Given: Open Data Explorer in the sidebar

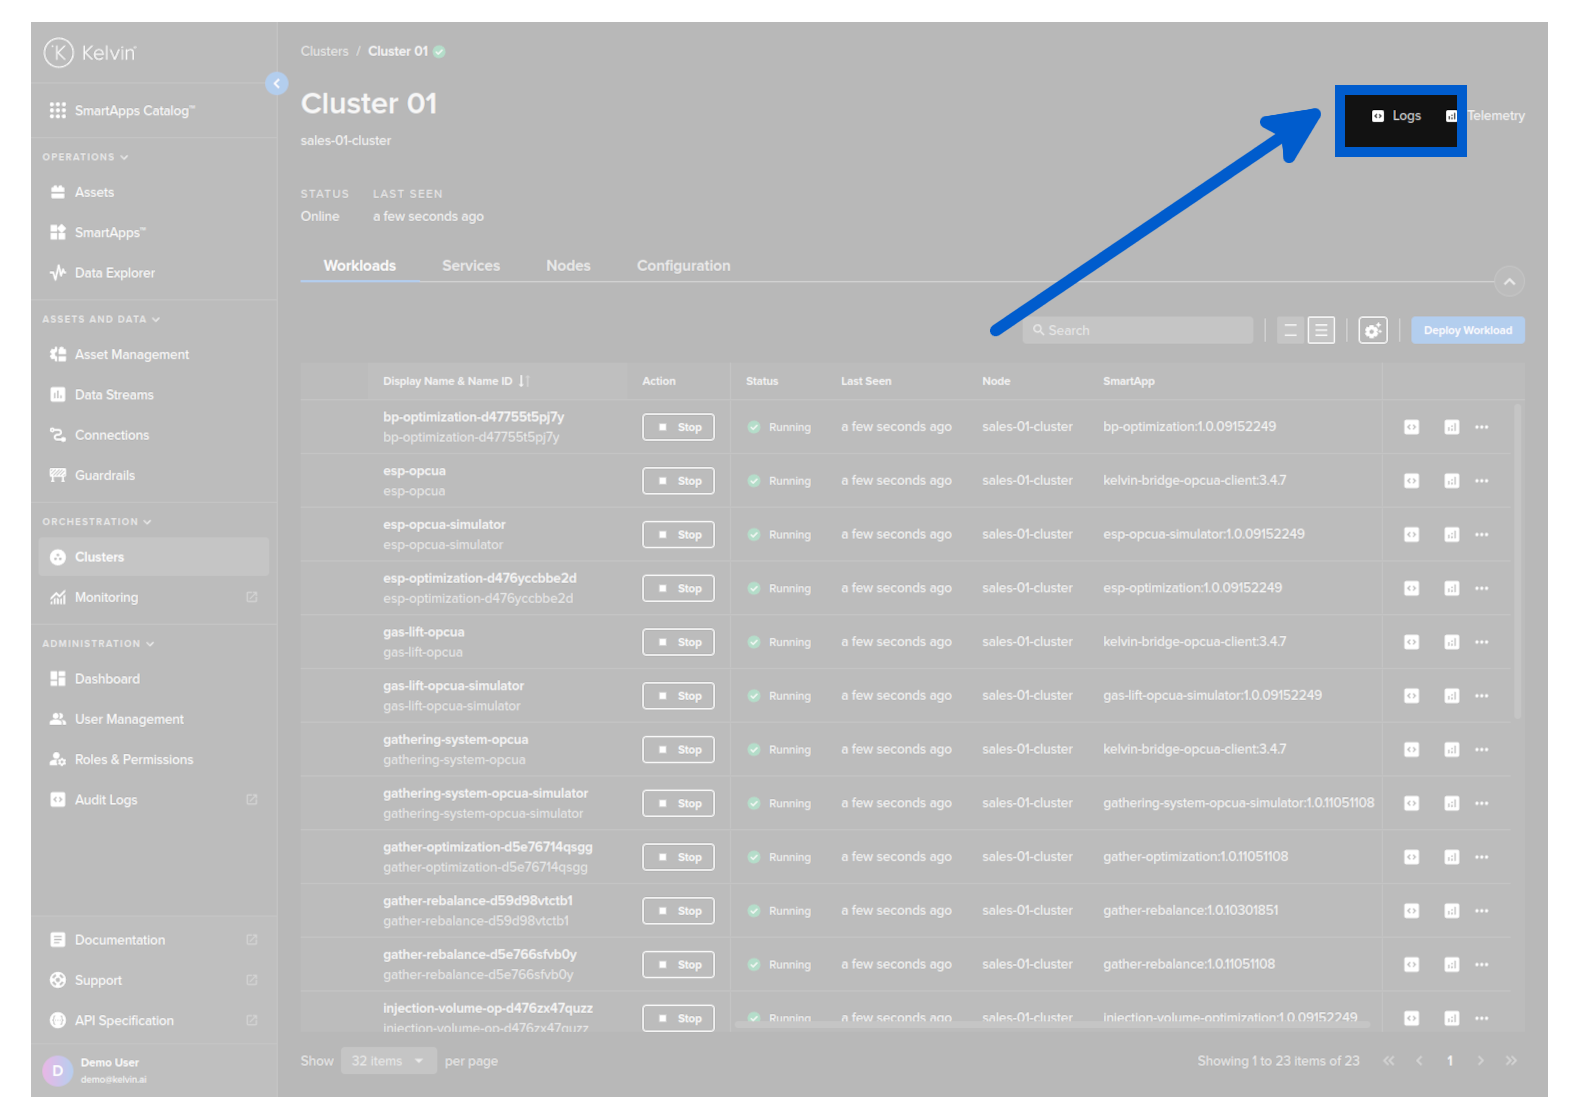Looking at the screenshot, I should point(114,273).
